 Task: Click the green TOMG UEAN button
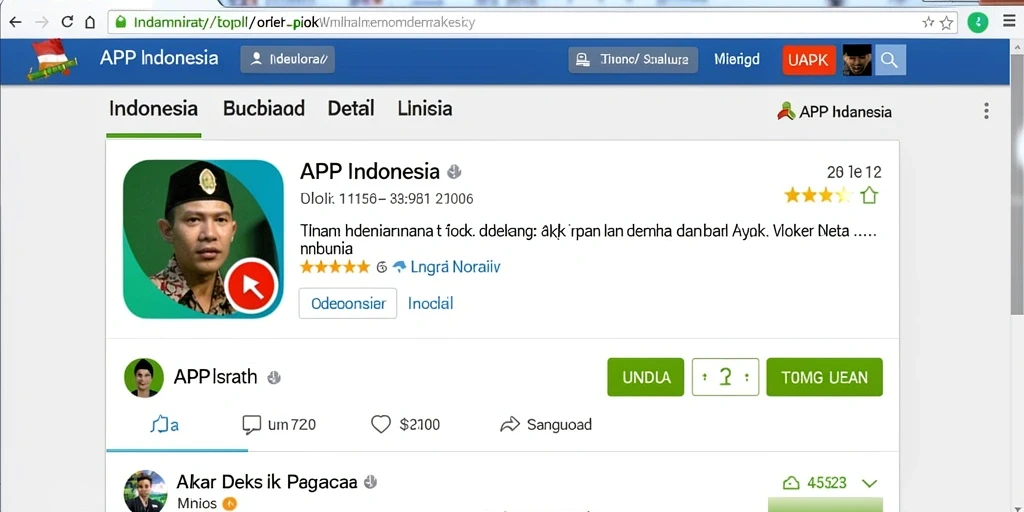824,377
